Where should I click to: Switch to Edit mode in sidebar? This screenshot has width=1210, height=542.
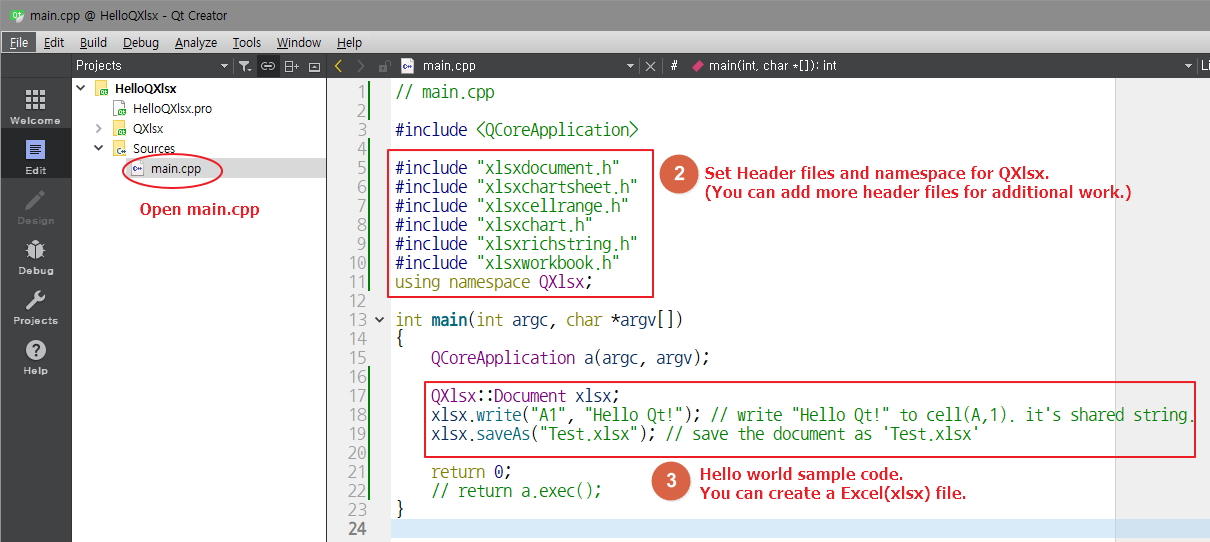coord(35,156)
